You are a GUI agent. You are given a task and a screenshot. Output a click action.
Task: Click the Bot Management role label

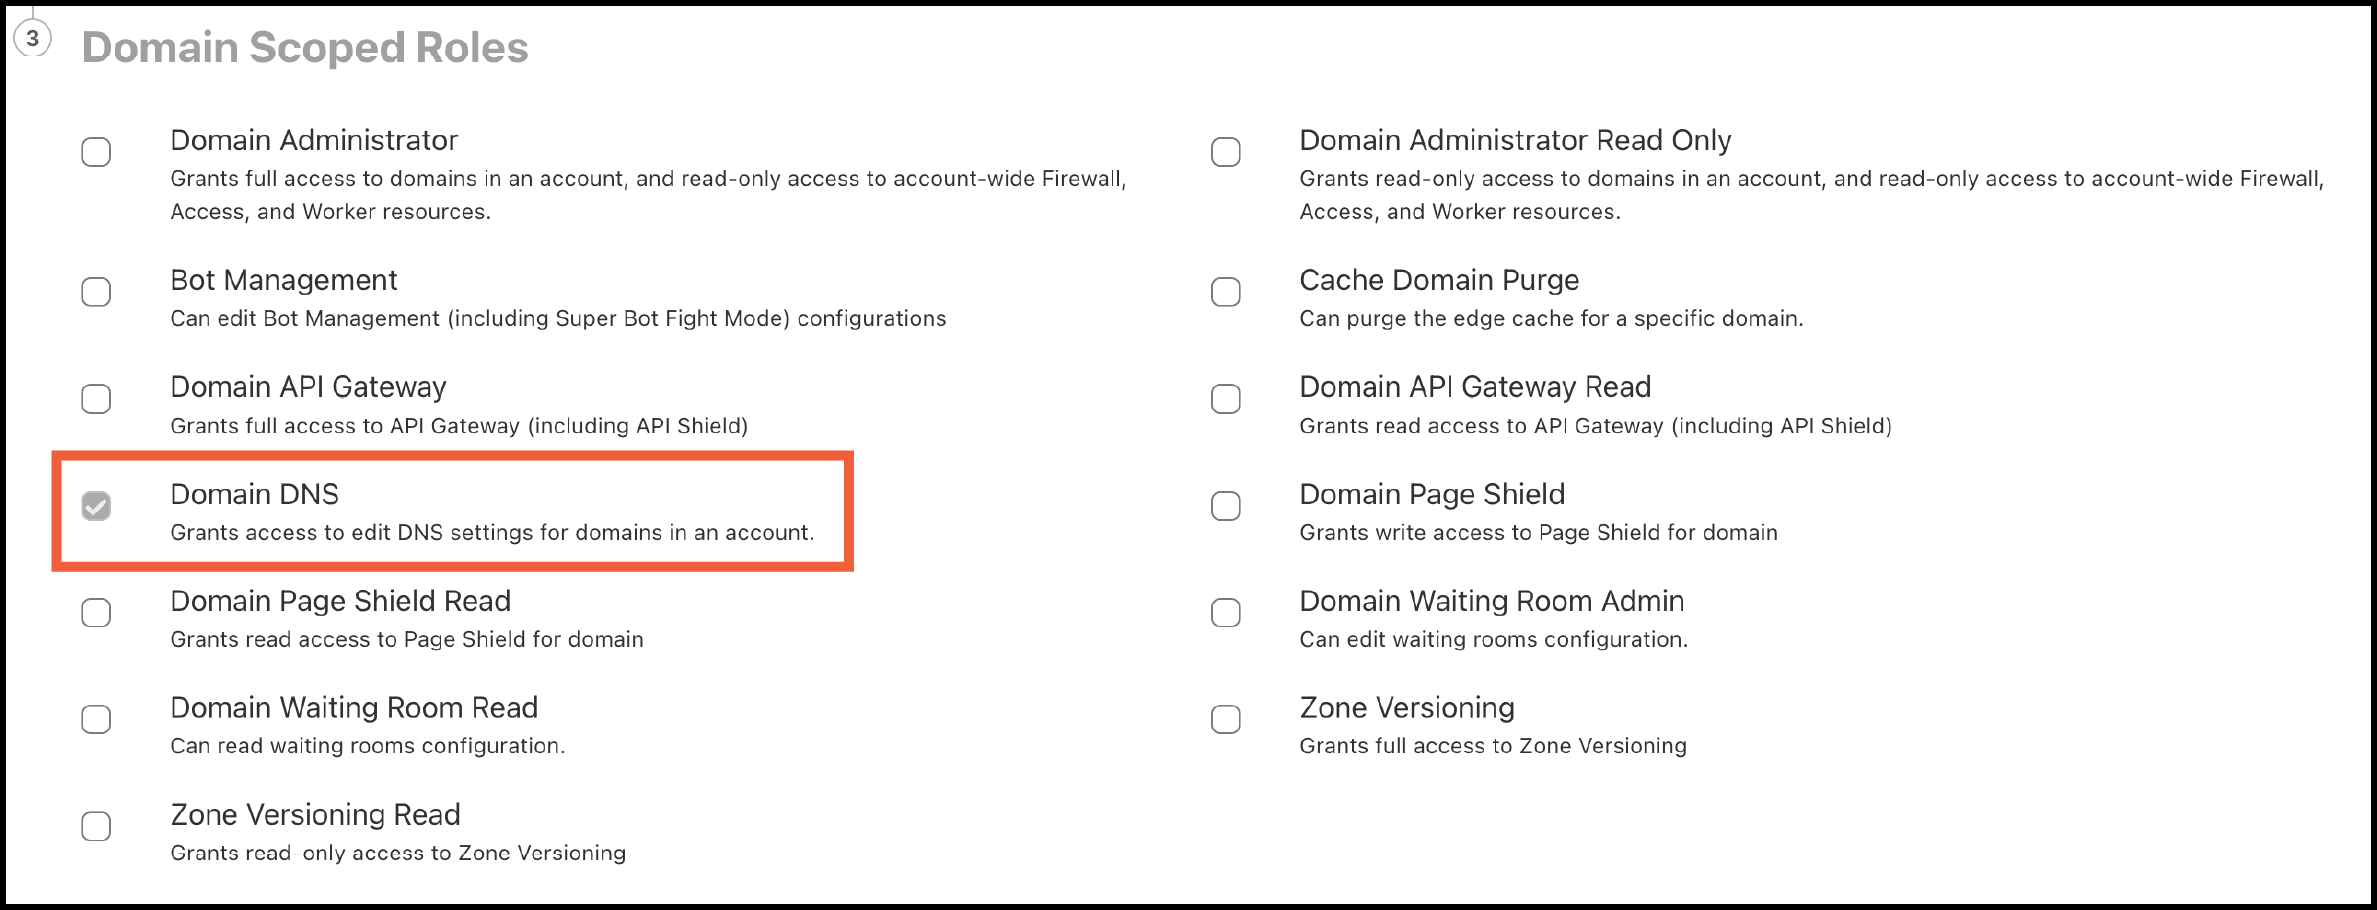pos(283,280)
